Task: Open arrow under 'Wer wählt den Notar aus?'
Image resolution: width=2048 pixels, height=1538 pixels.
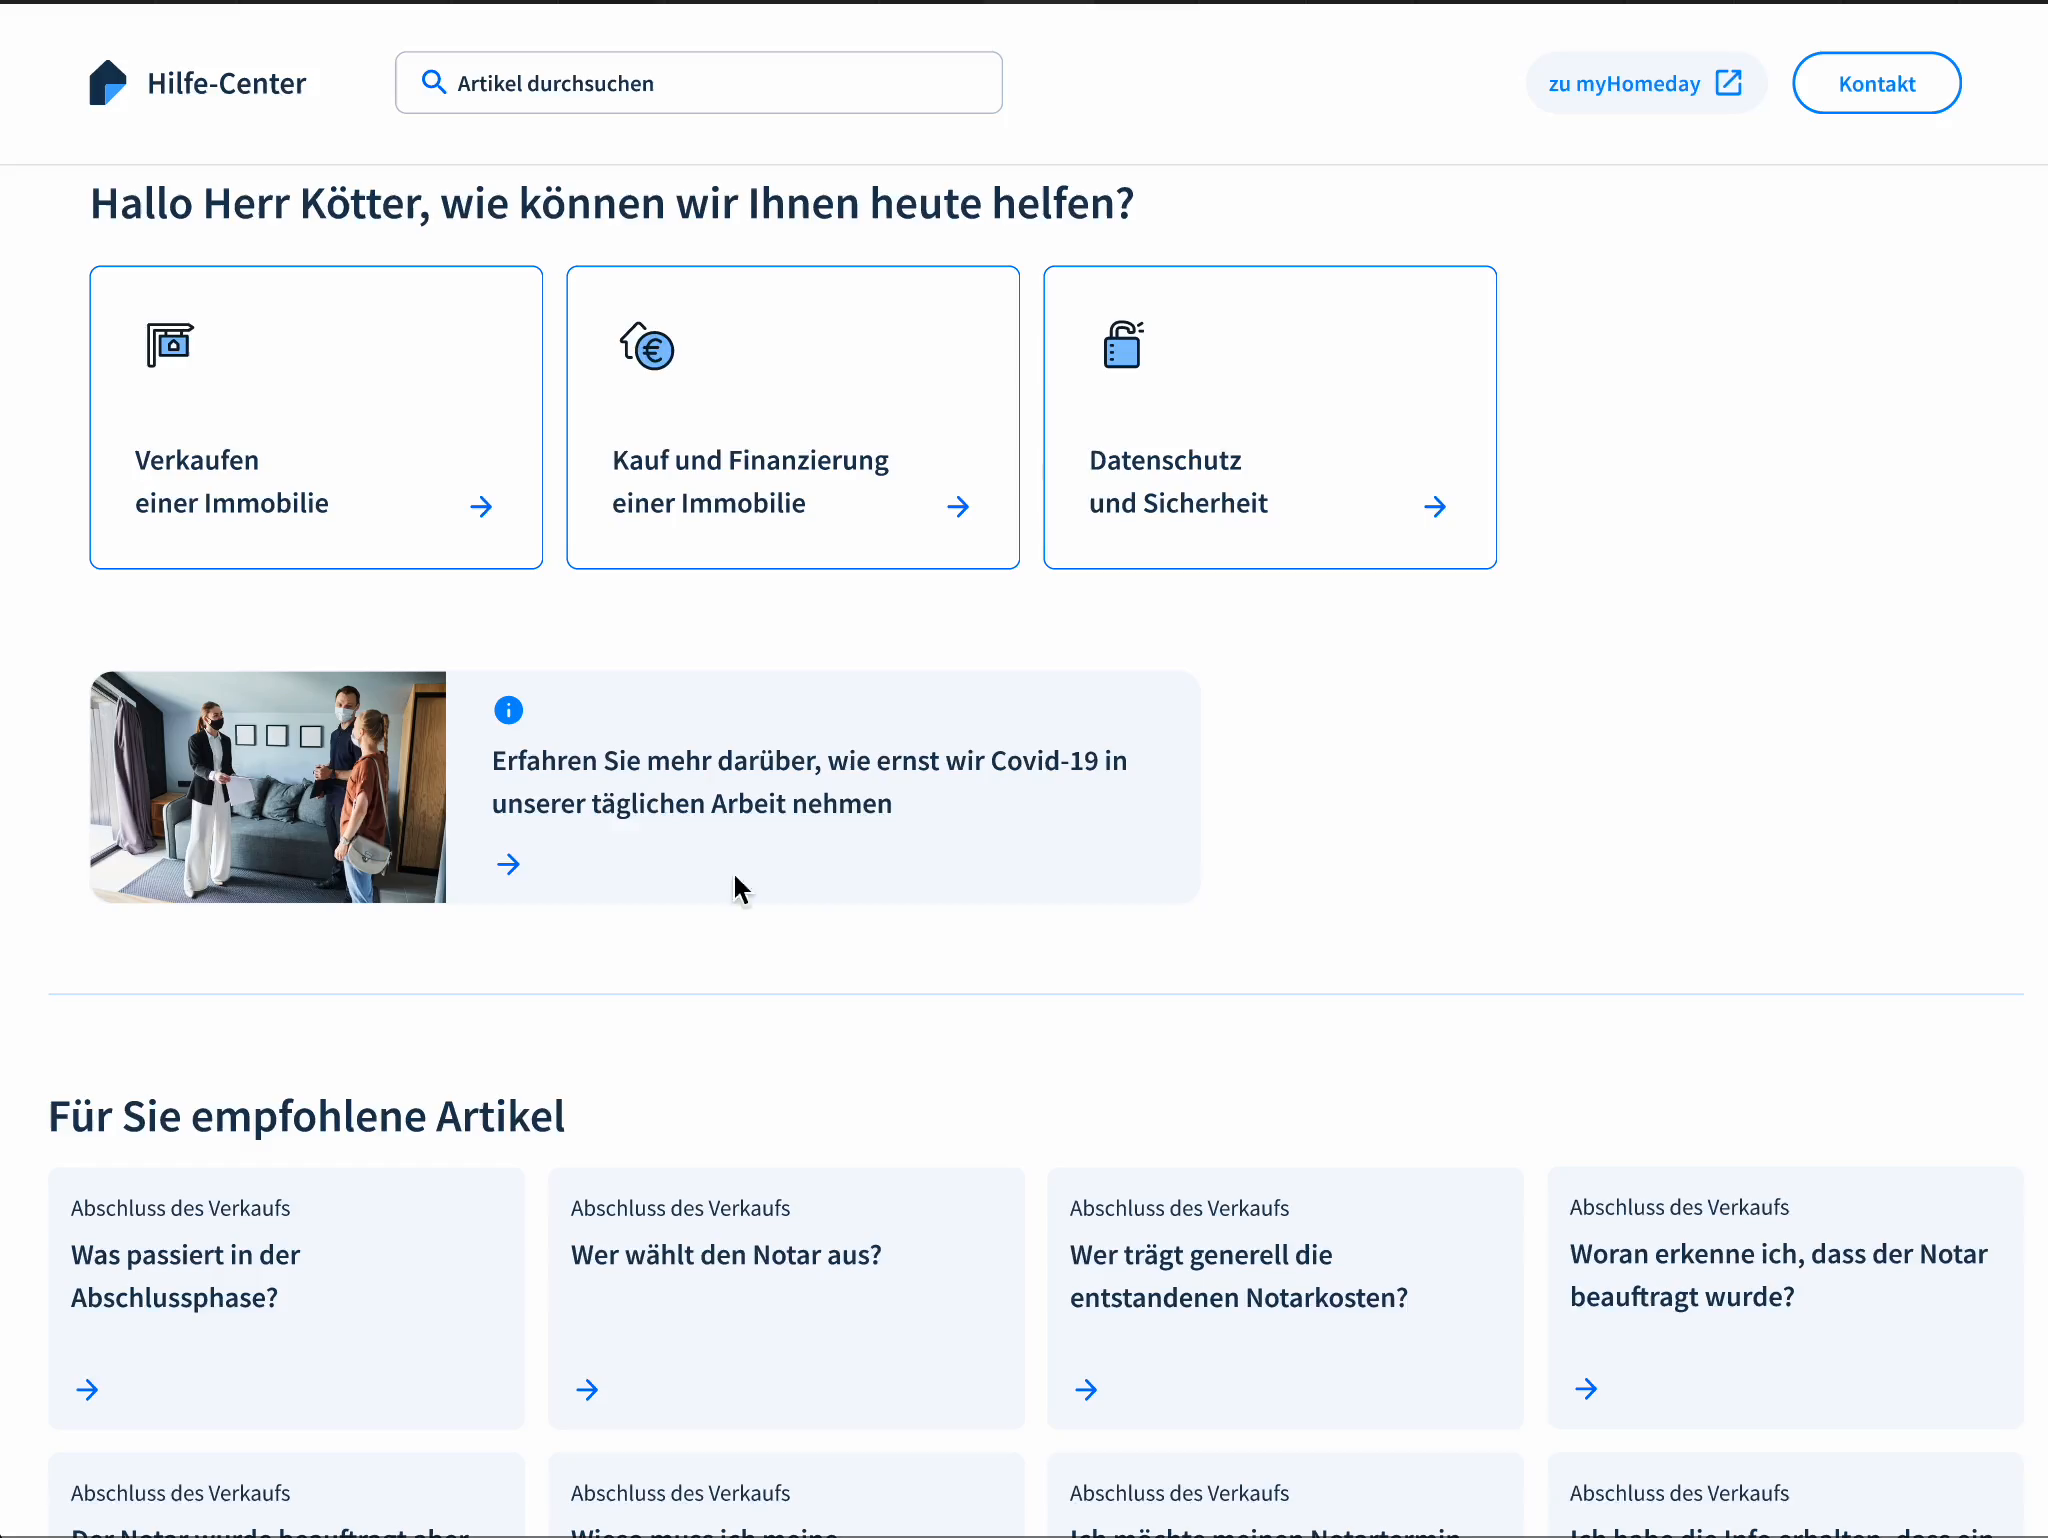Action: pos(587,1390)
